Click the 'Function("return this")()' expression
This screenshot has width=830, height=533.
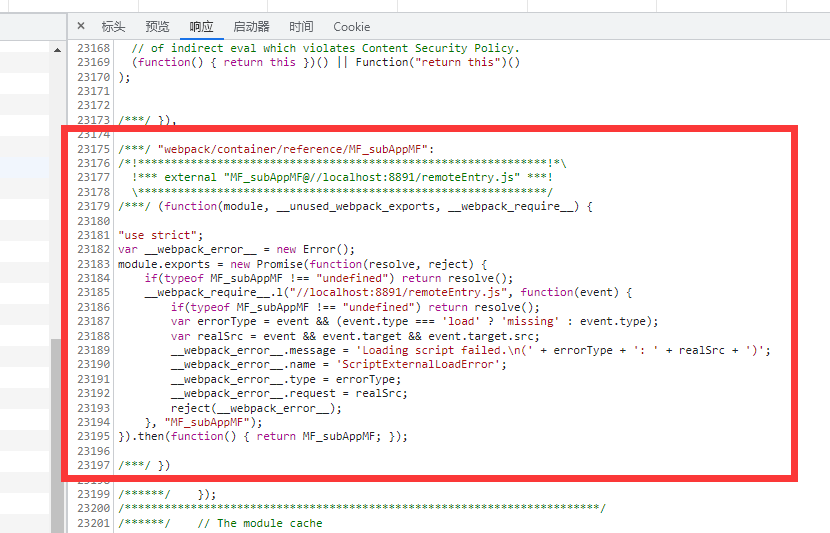point(438,62)
